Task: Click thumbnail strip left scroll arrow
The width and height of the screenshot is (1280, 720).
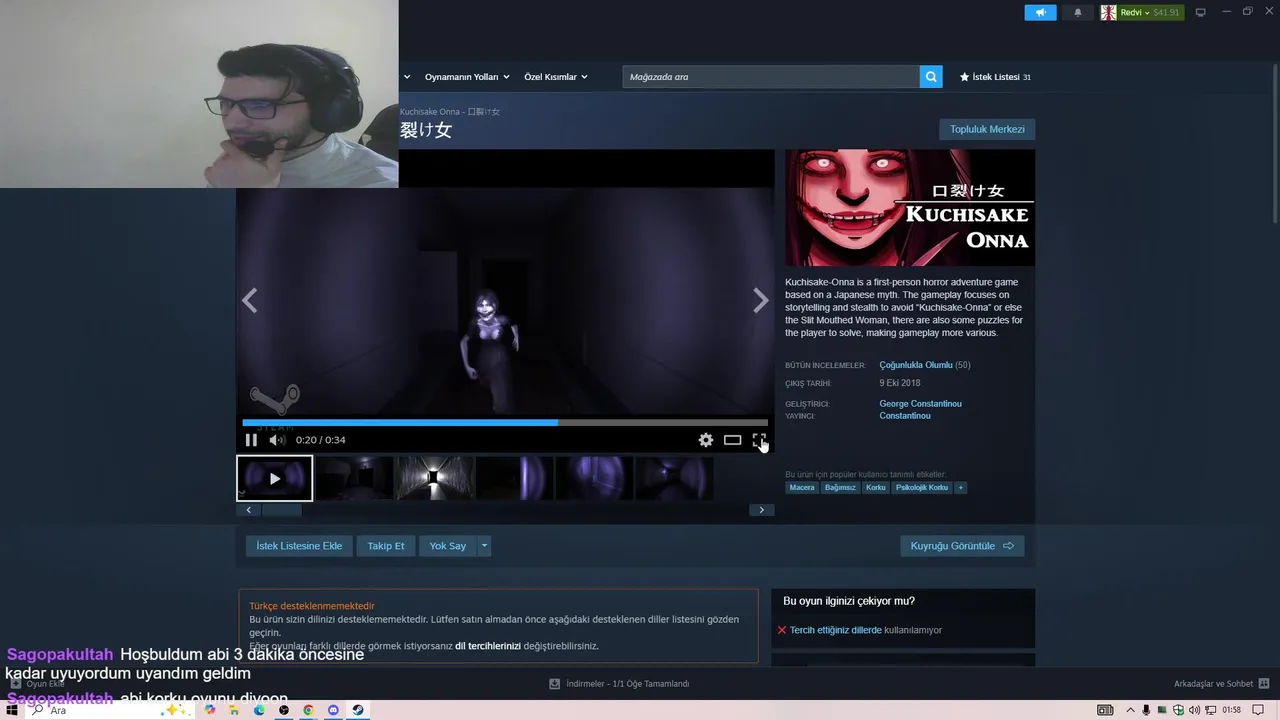Action: (x=248, y=510)
